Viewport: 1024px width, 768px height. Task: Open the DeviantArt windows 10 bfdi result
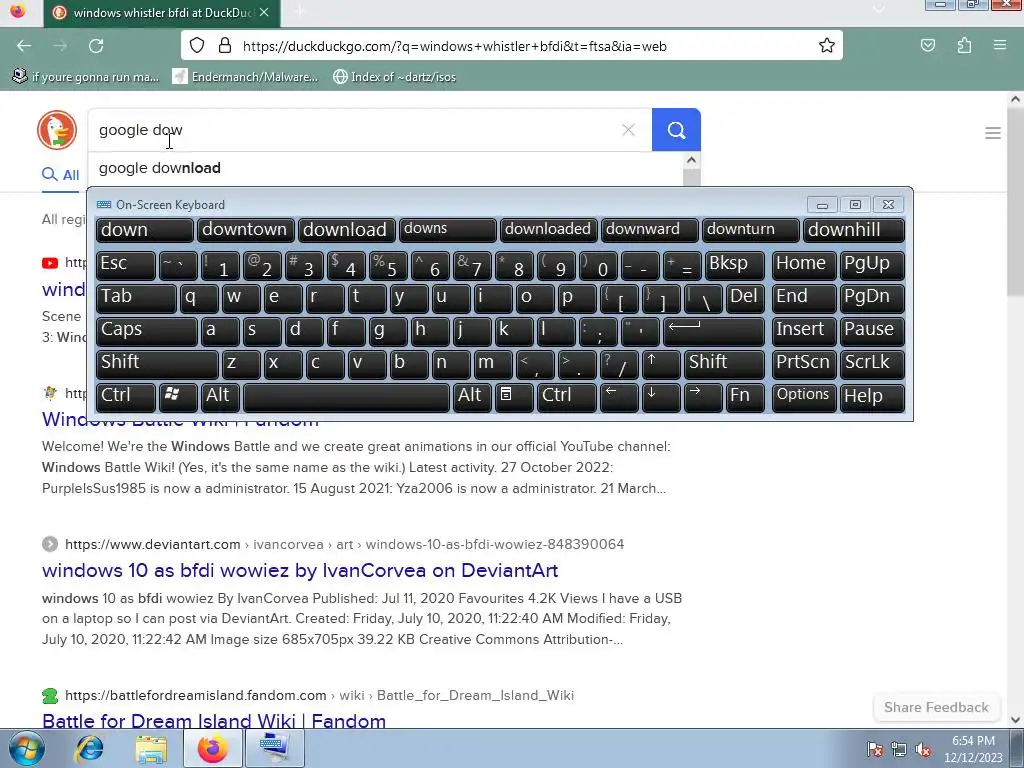[300, 570]
